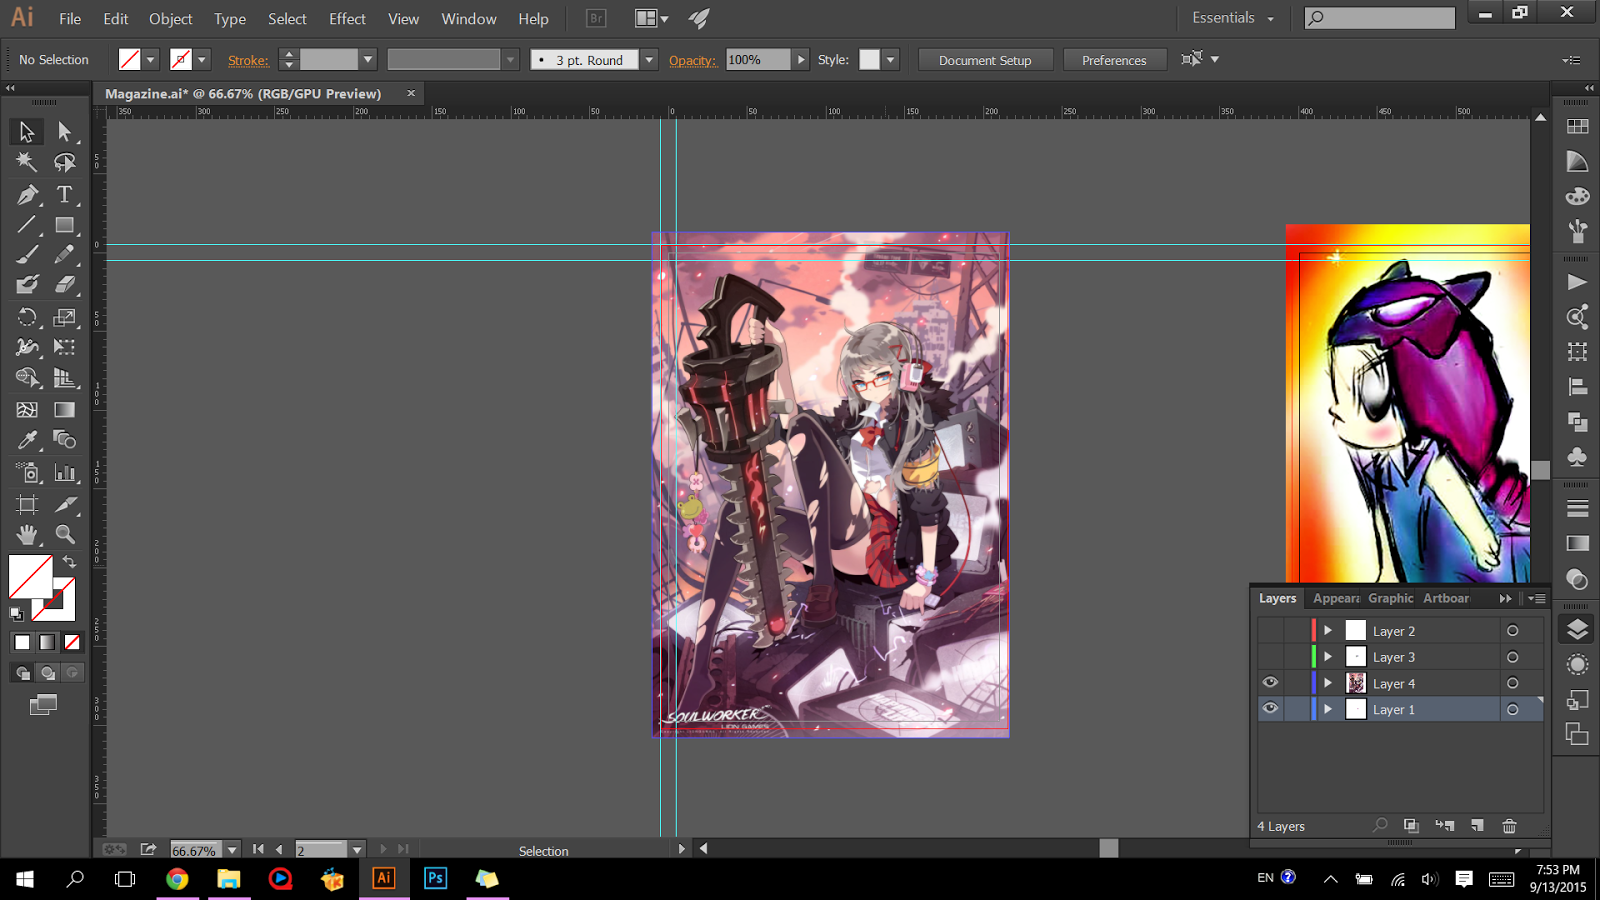The width and height of the screenshot is (1600, 900).
Task: Activate the Rotate tool
Action: tap(27, 318)
